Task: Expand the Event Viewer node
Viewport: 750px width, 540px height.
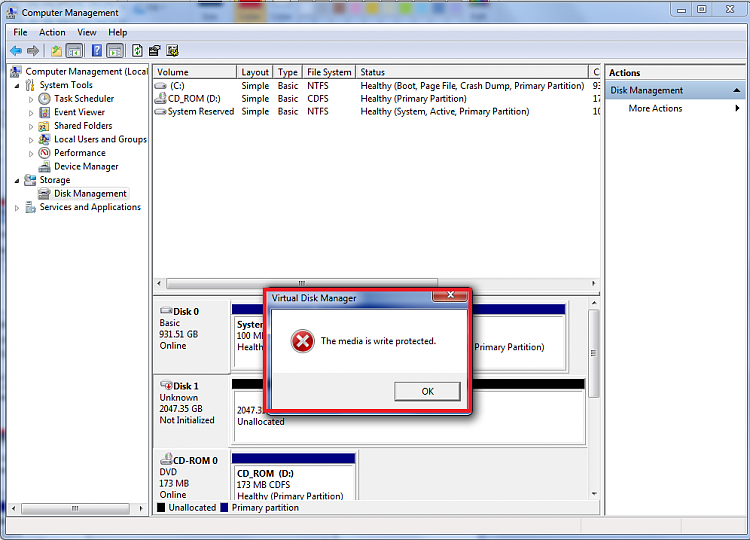Action: click(x=31, y=113)
